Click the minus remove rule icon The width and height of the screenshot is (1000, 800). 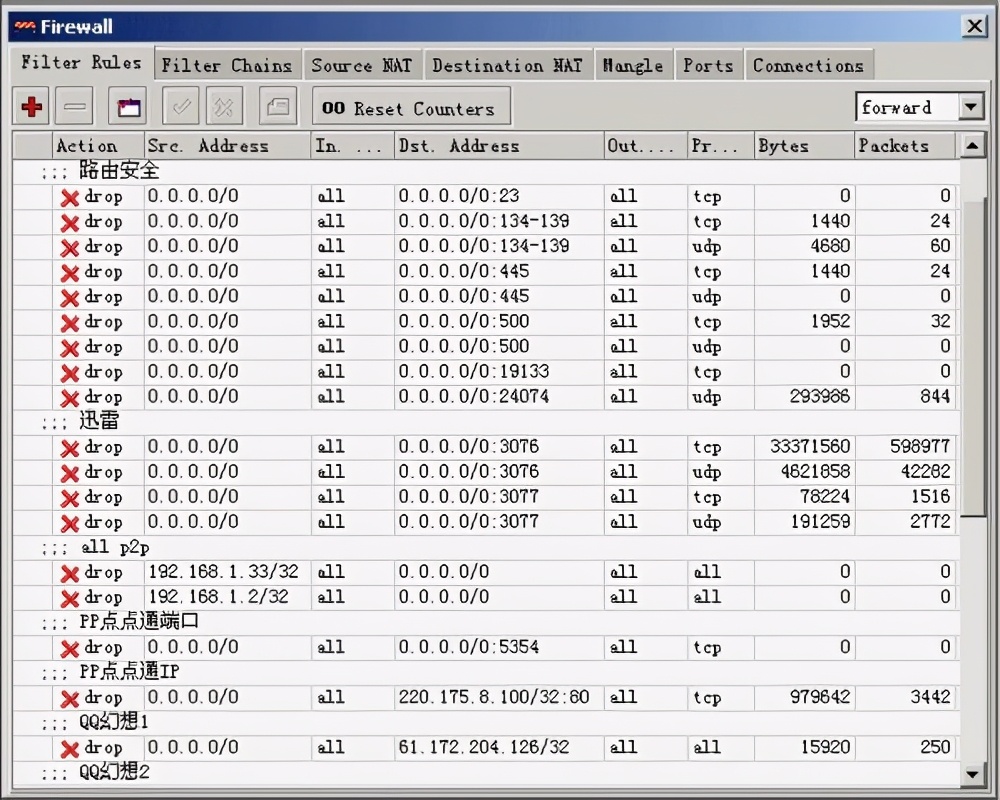click(76, 107)
